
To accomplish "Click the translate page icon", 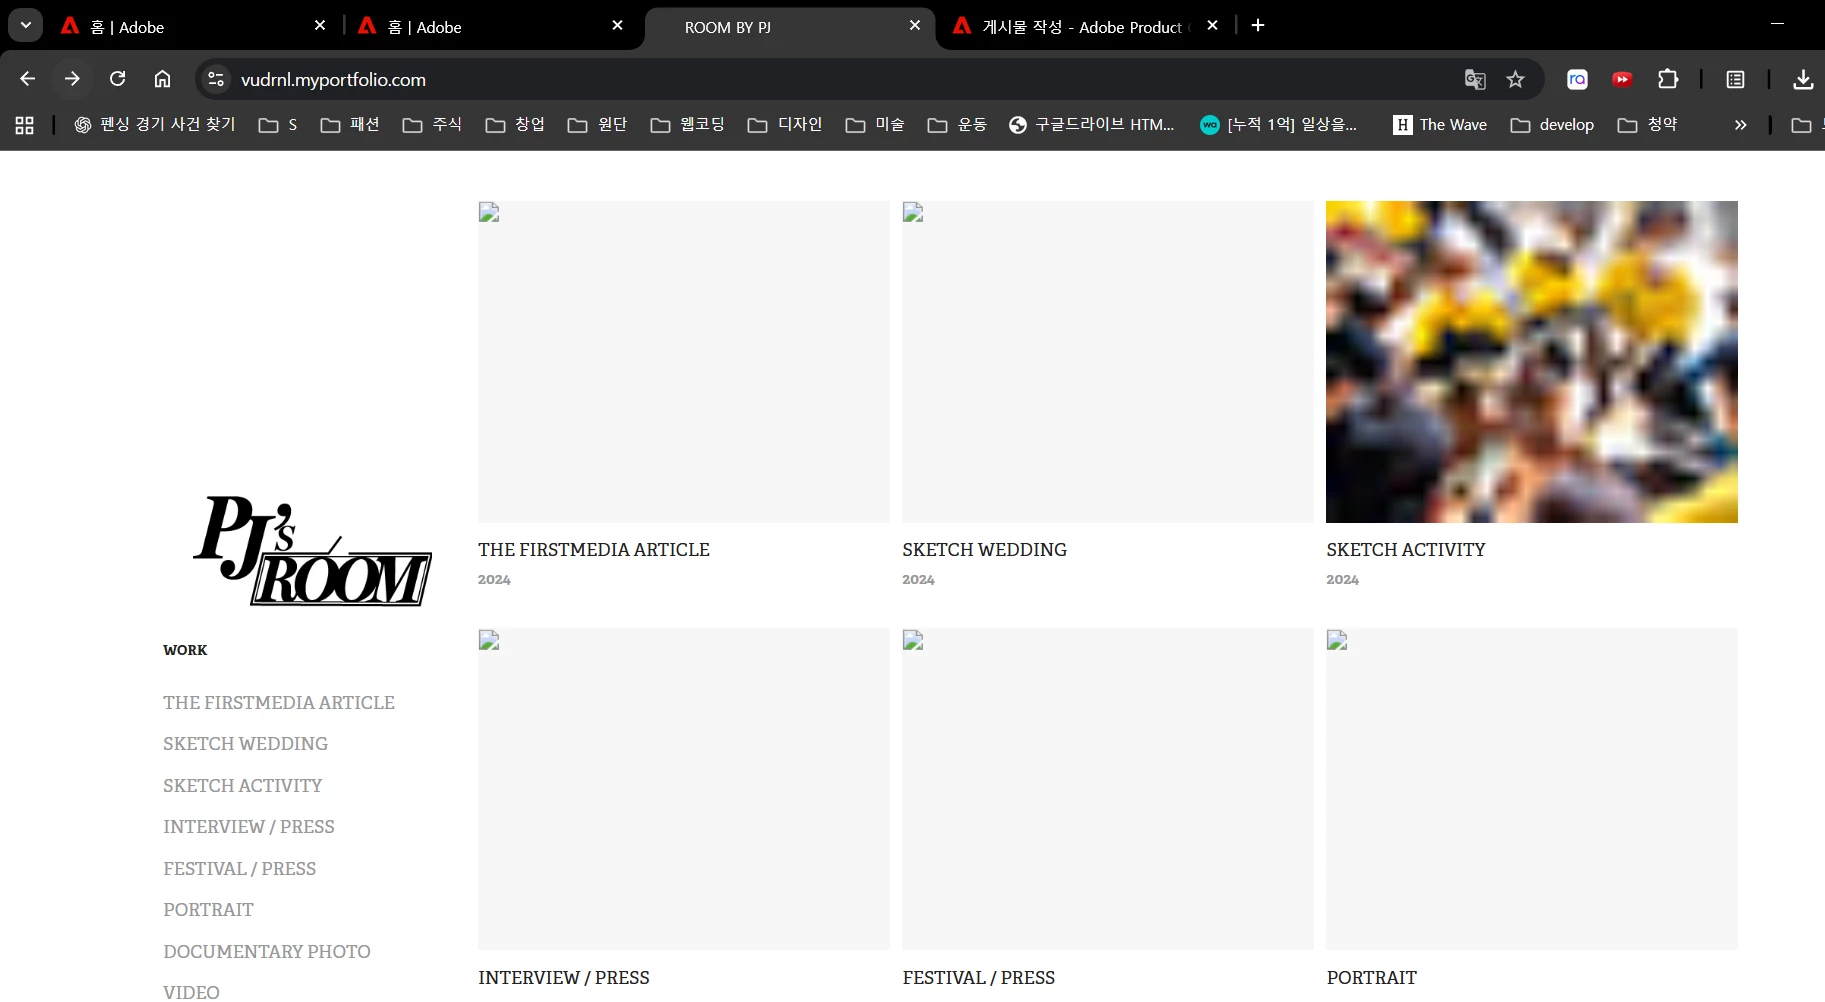I will (x=1475, y=79).
